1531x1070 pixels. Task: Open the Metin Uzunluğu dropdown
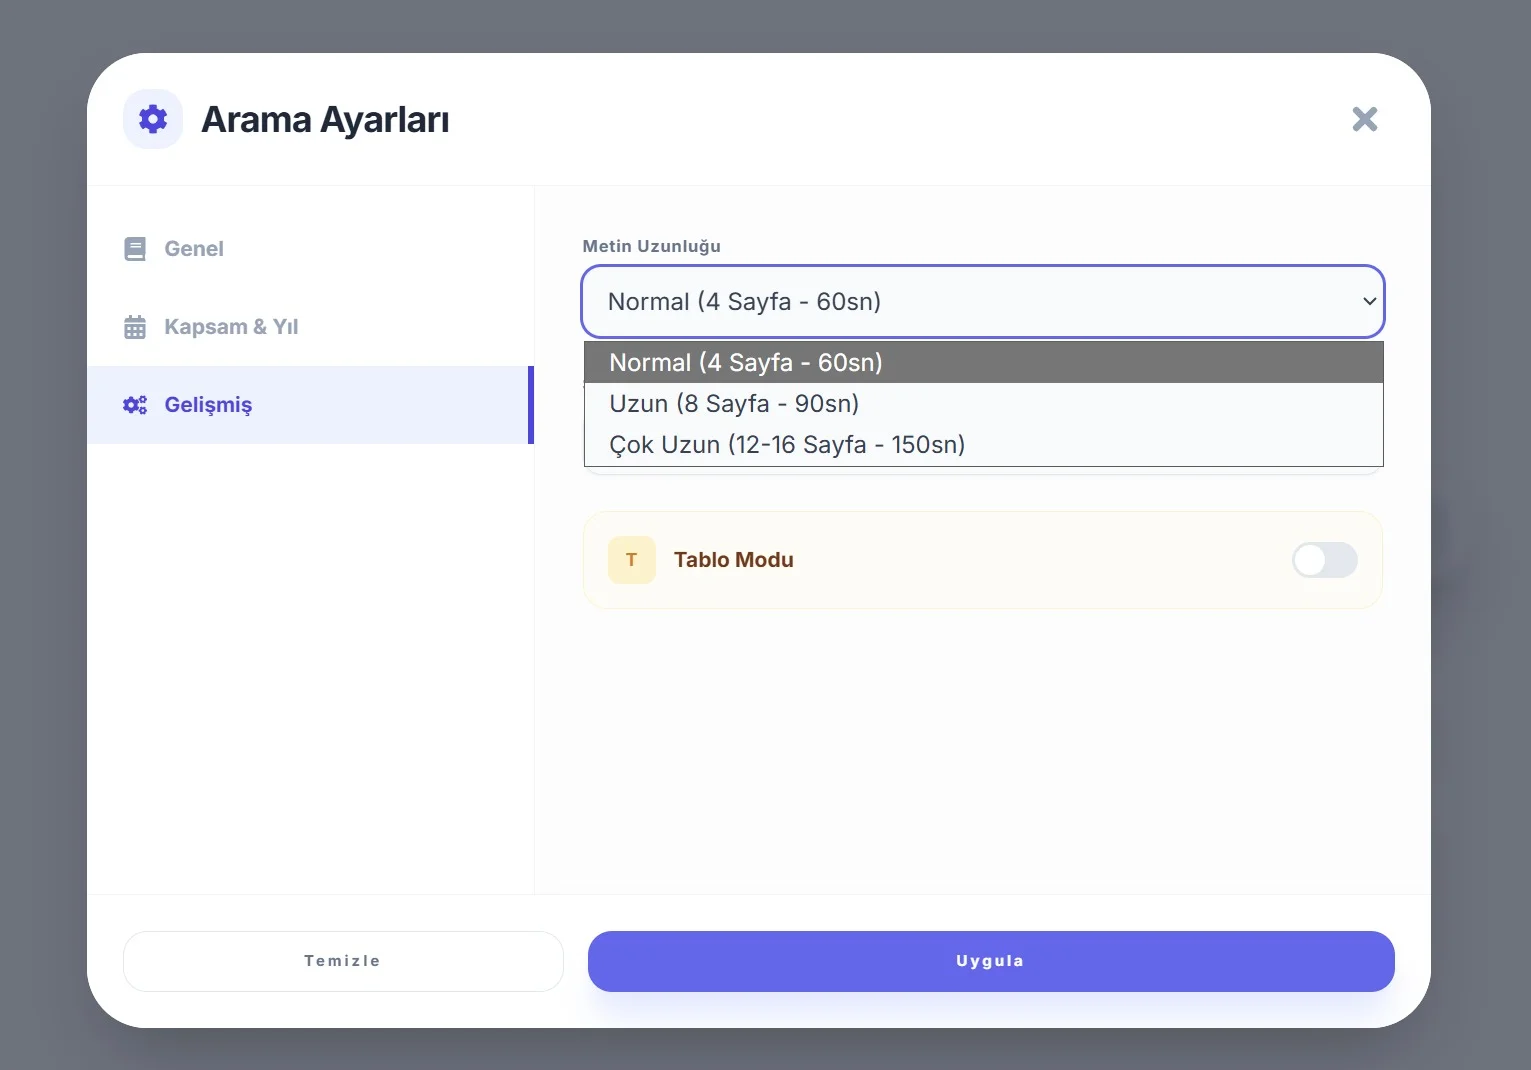pyautogui.click(x=982, y=301)
